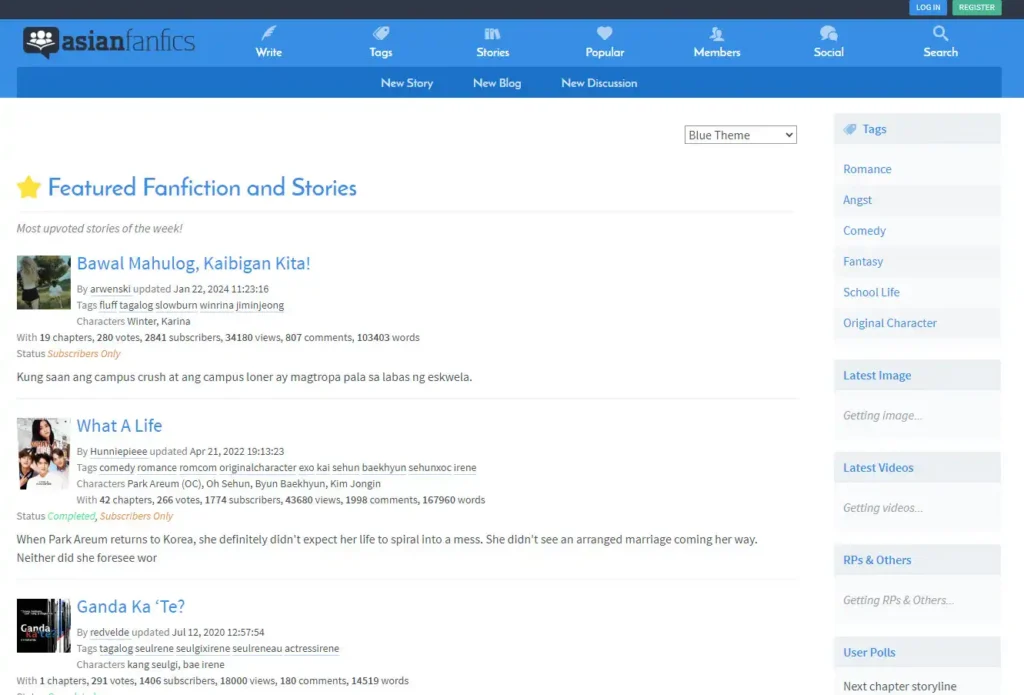Click the Asianfanfics logo
1024x695 pixels.
[x=110, y=42]
